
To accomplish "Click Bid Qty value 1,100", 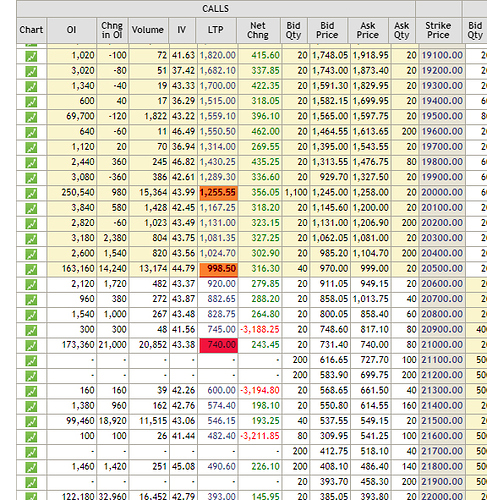I will pyautogui.click(x=296, y=192).
